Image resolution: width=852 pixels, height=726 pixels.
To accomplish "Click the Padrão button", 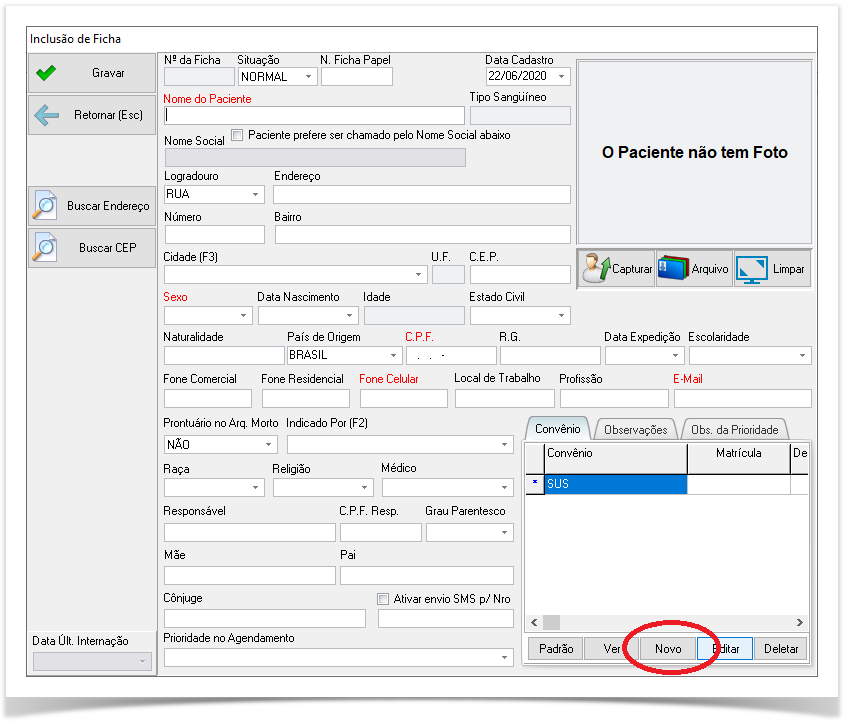I will (x=555, y=649).
